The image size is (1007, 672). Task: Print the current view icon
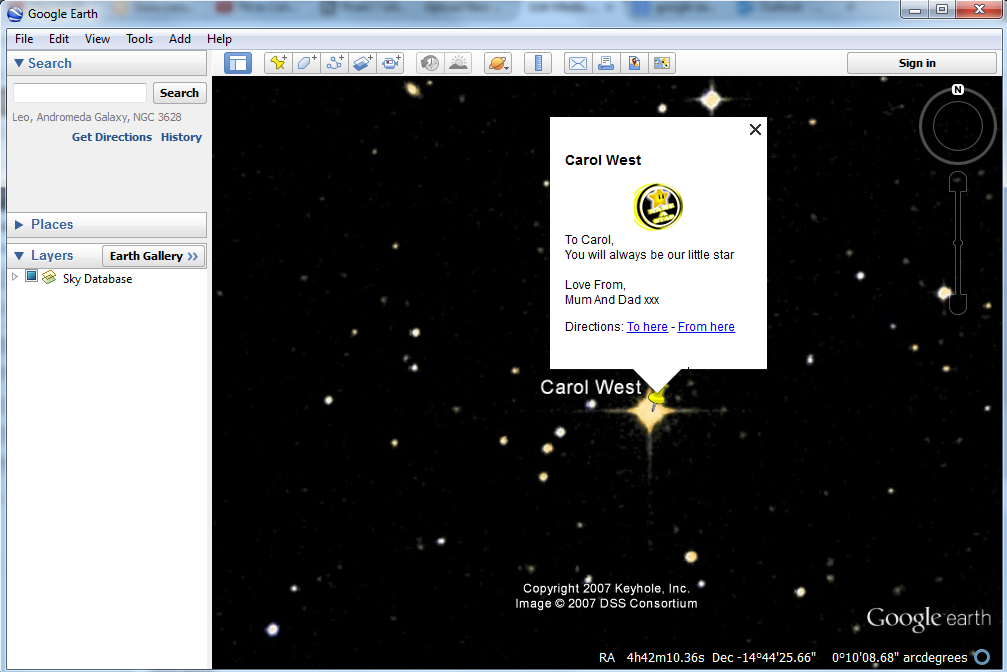coord(606,63)
